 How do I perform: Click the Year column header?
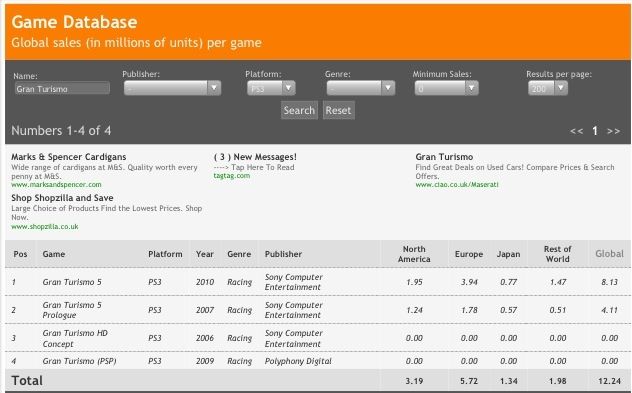[x=205, y=254]
